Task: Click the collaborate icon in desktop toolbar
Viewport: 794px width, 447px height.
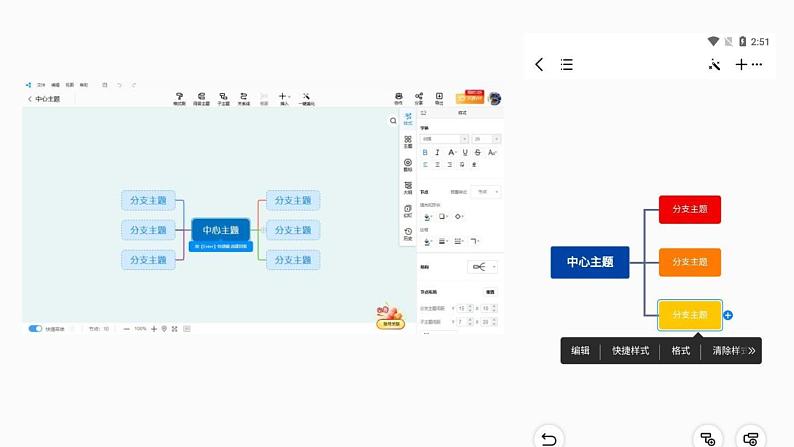Action: click(399, 98)
